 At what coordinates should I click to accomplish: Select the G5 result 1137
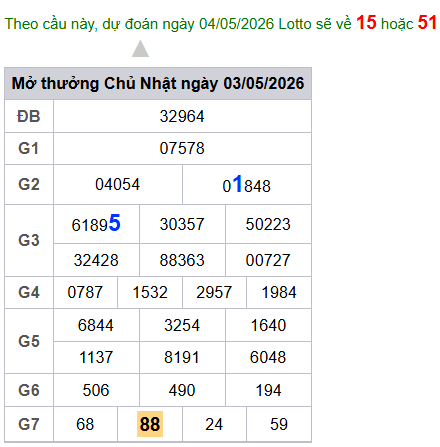pyautogui.click(x=96, y=358)
